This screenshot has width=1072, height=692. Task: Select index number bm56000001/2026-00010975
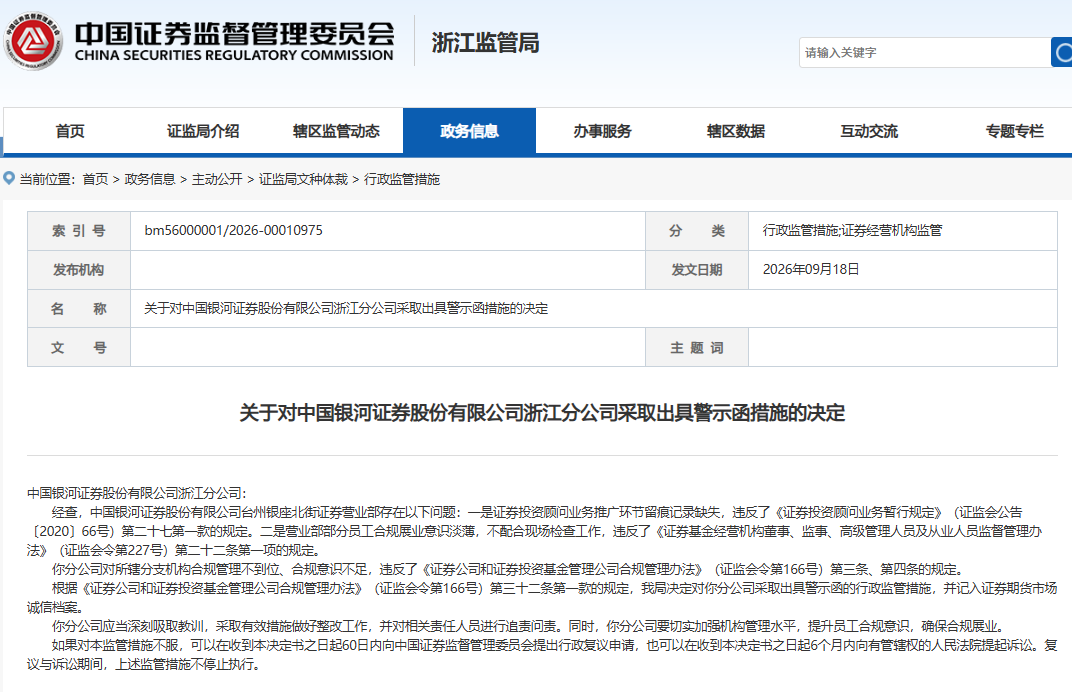pyautogui.click(x=233, y=230)
